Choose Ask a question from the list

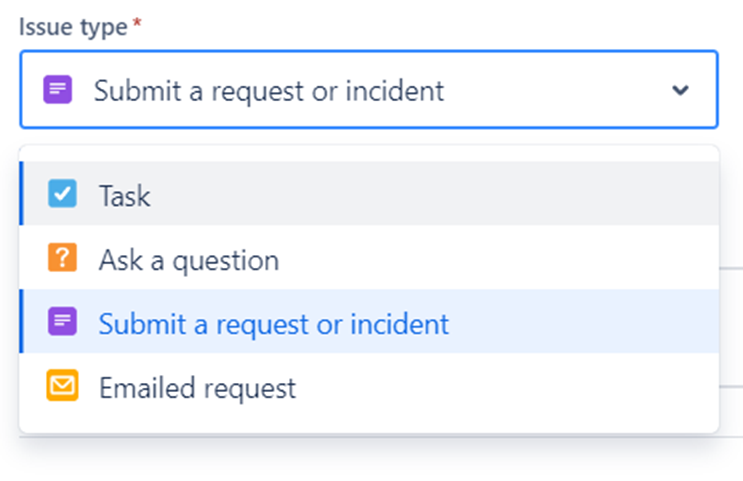pos(369,257)
